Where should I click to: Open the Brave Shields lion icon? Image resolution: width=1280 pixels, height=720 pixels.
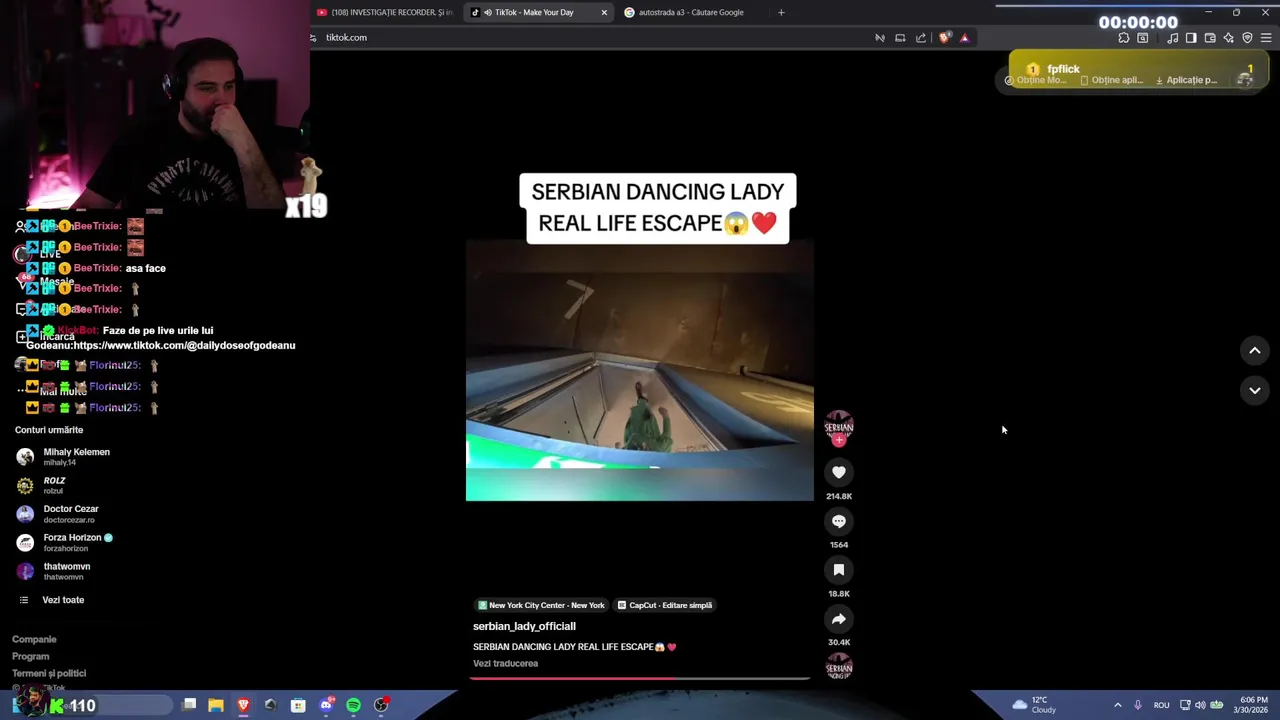[944, 38]
